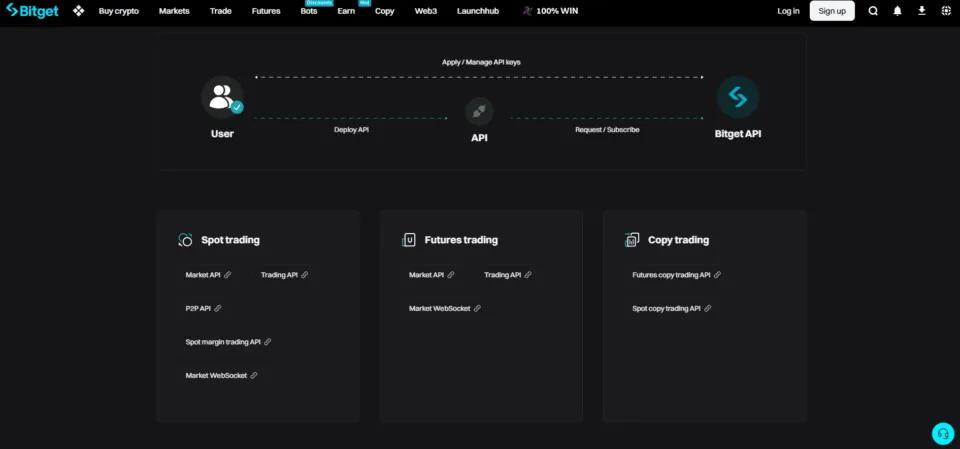Click the Hot badge above Earn
The image size is (960, 449).
(365, 3)
